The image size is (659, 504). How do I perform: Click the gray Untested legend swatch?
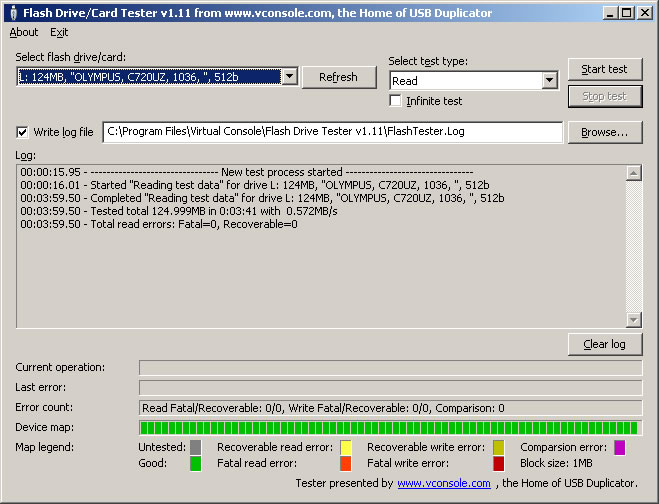coord(196,447)
